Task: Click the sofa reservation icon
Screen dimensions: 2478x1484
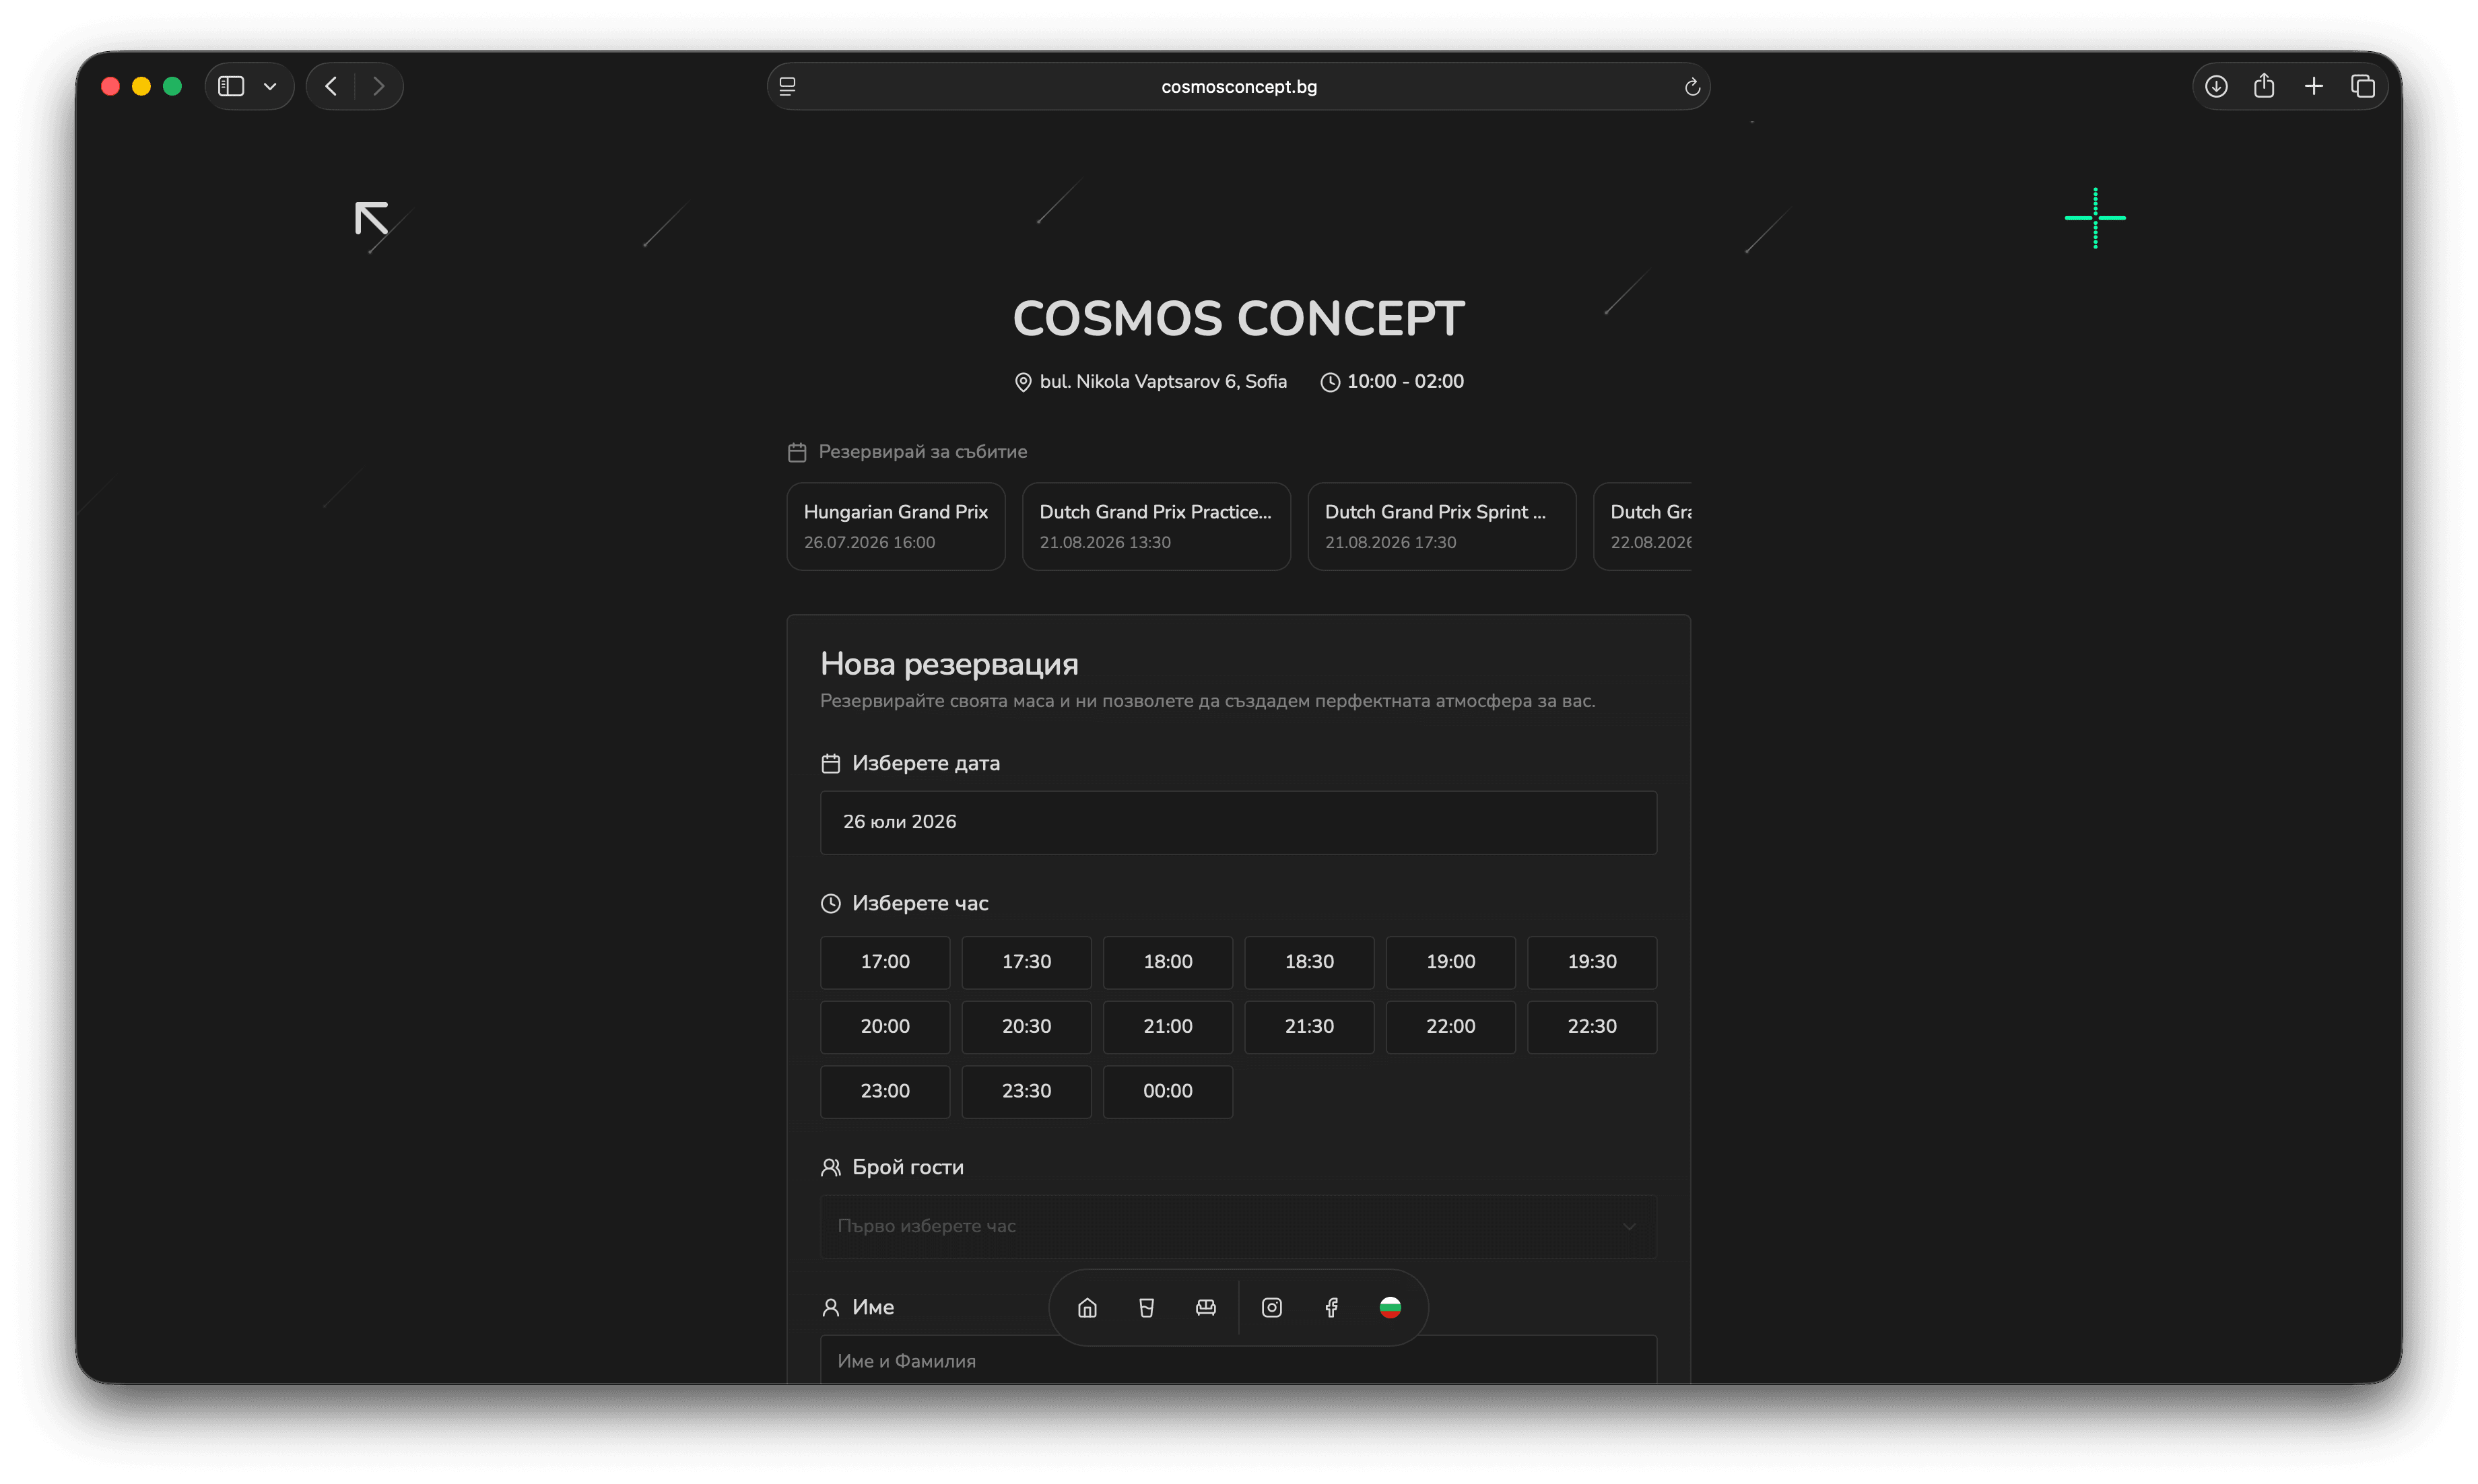Action: [1206, 1308]
